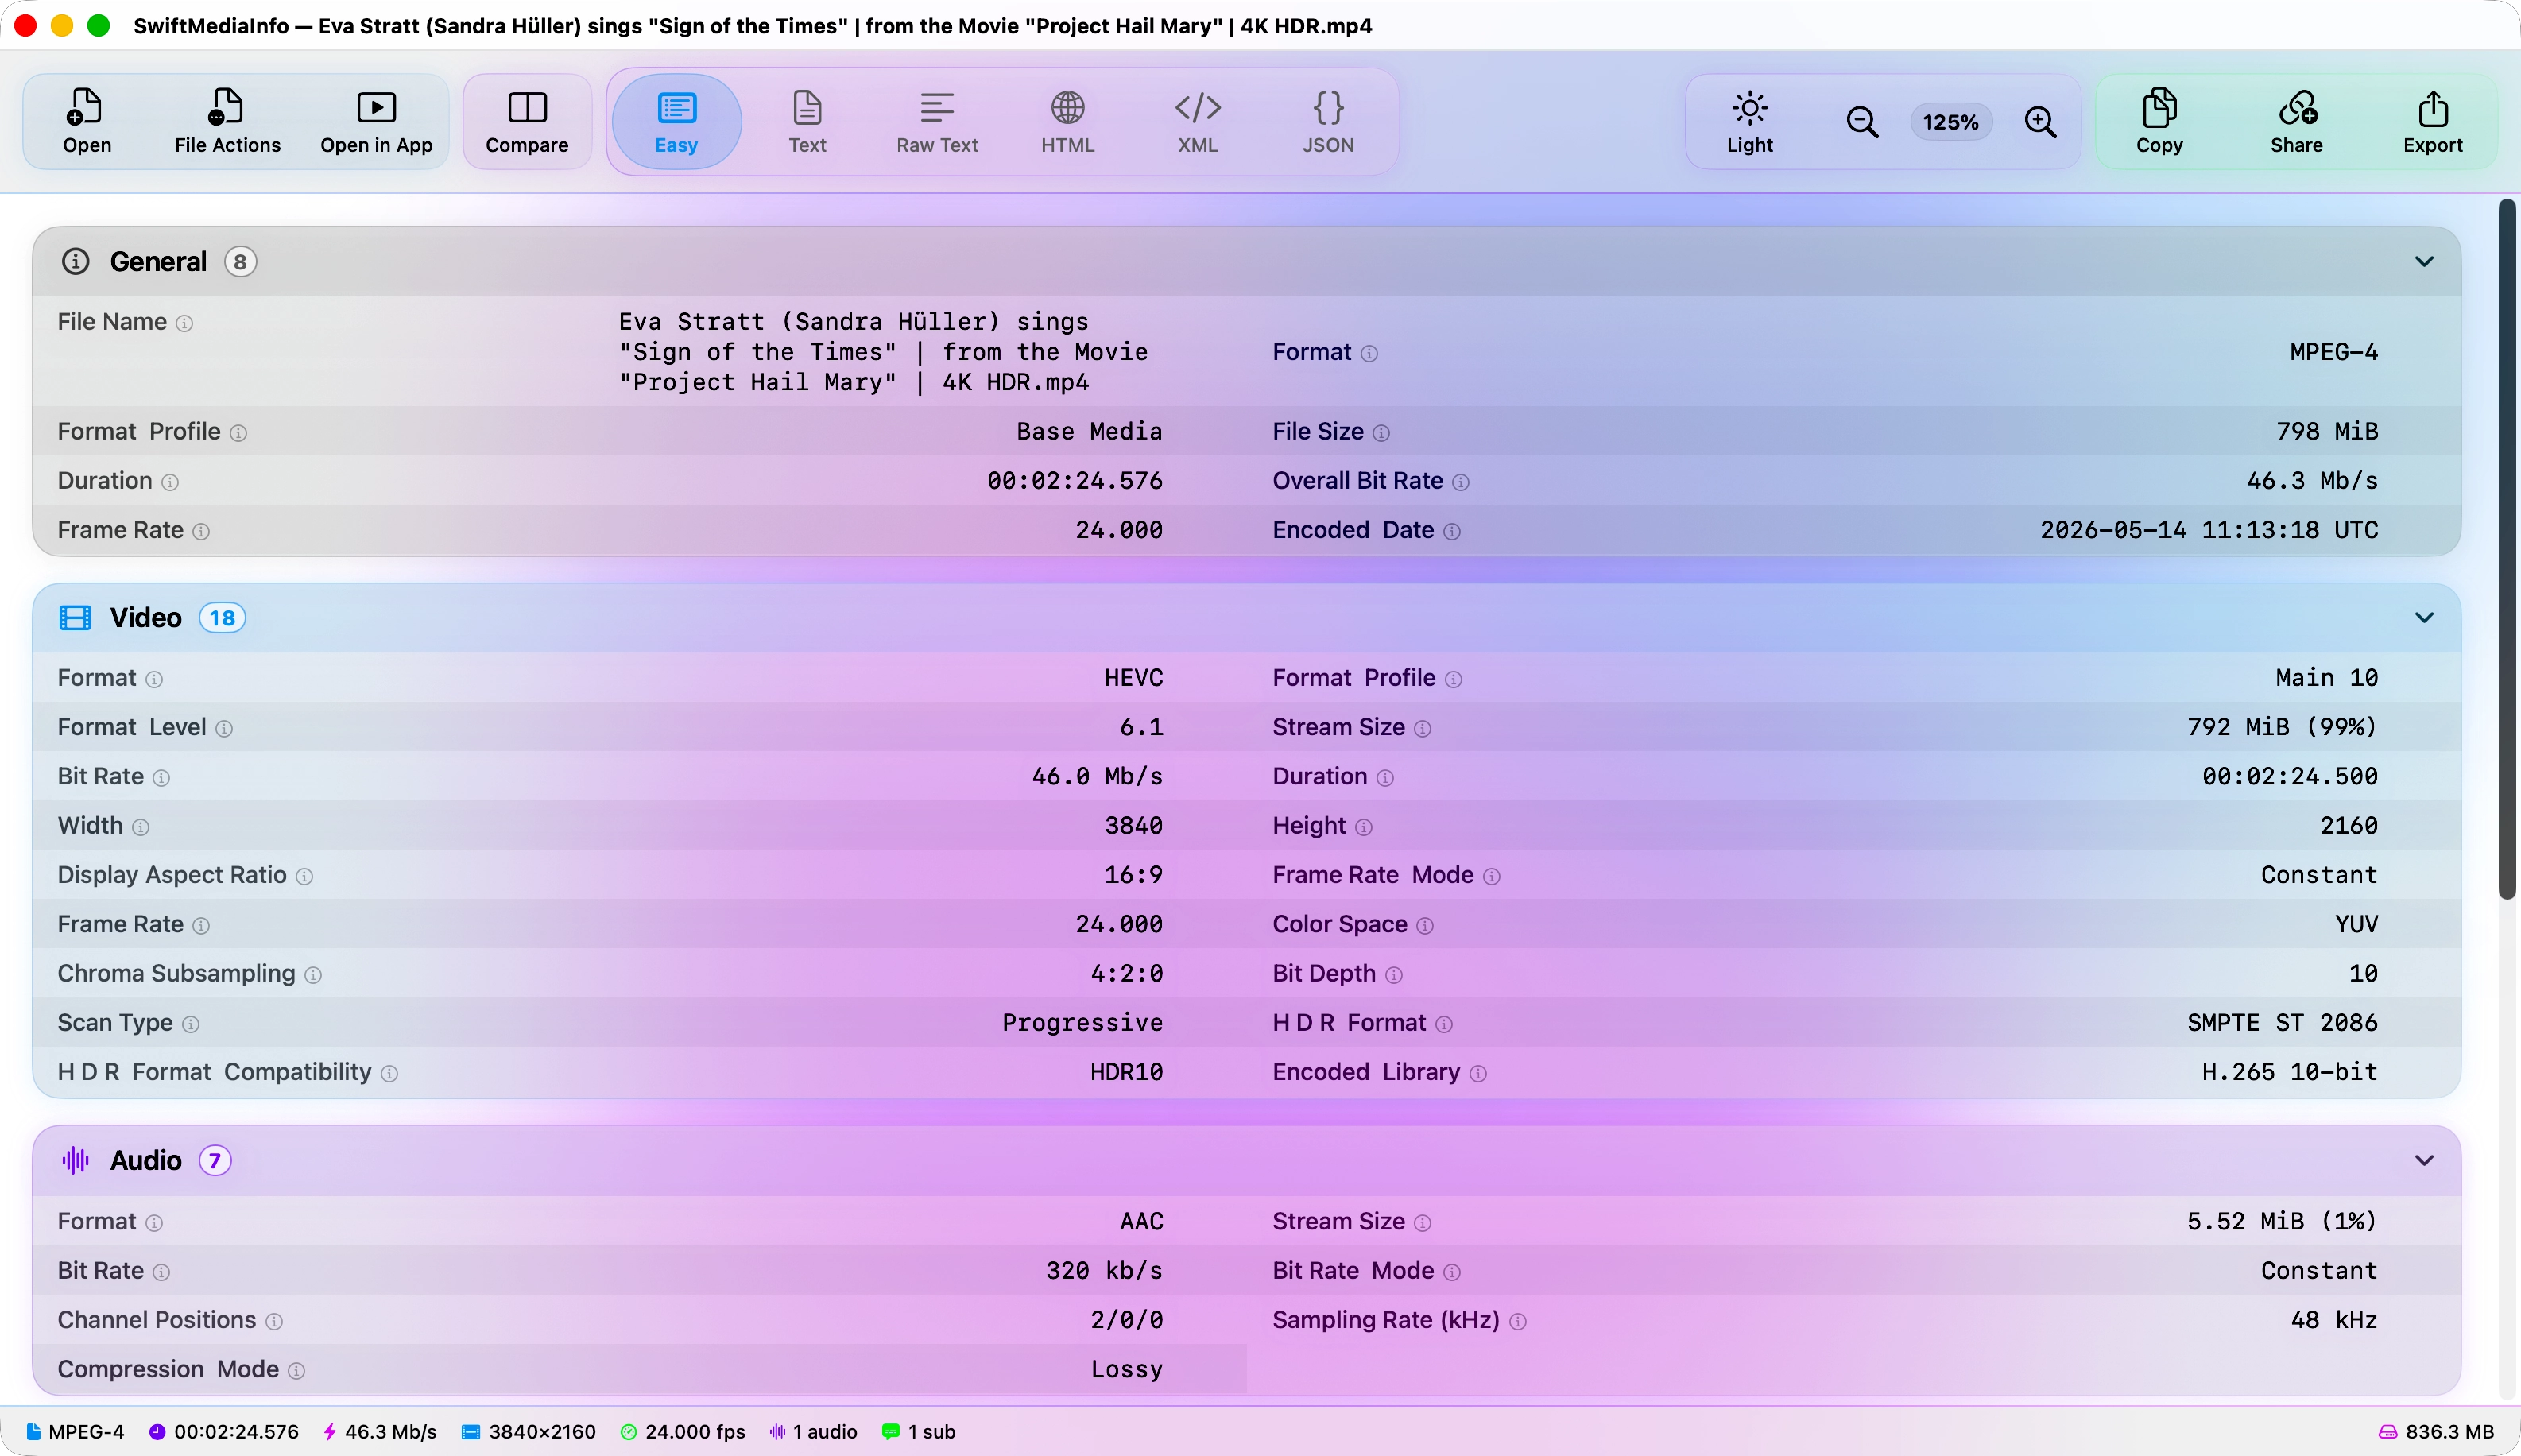Switch to the Text view tab
This screenshot has width=2521, height=1456.
click(x=807, y=121)
